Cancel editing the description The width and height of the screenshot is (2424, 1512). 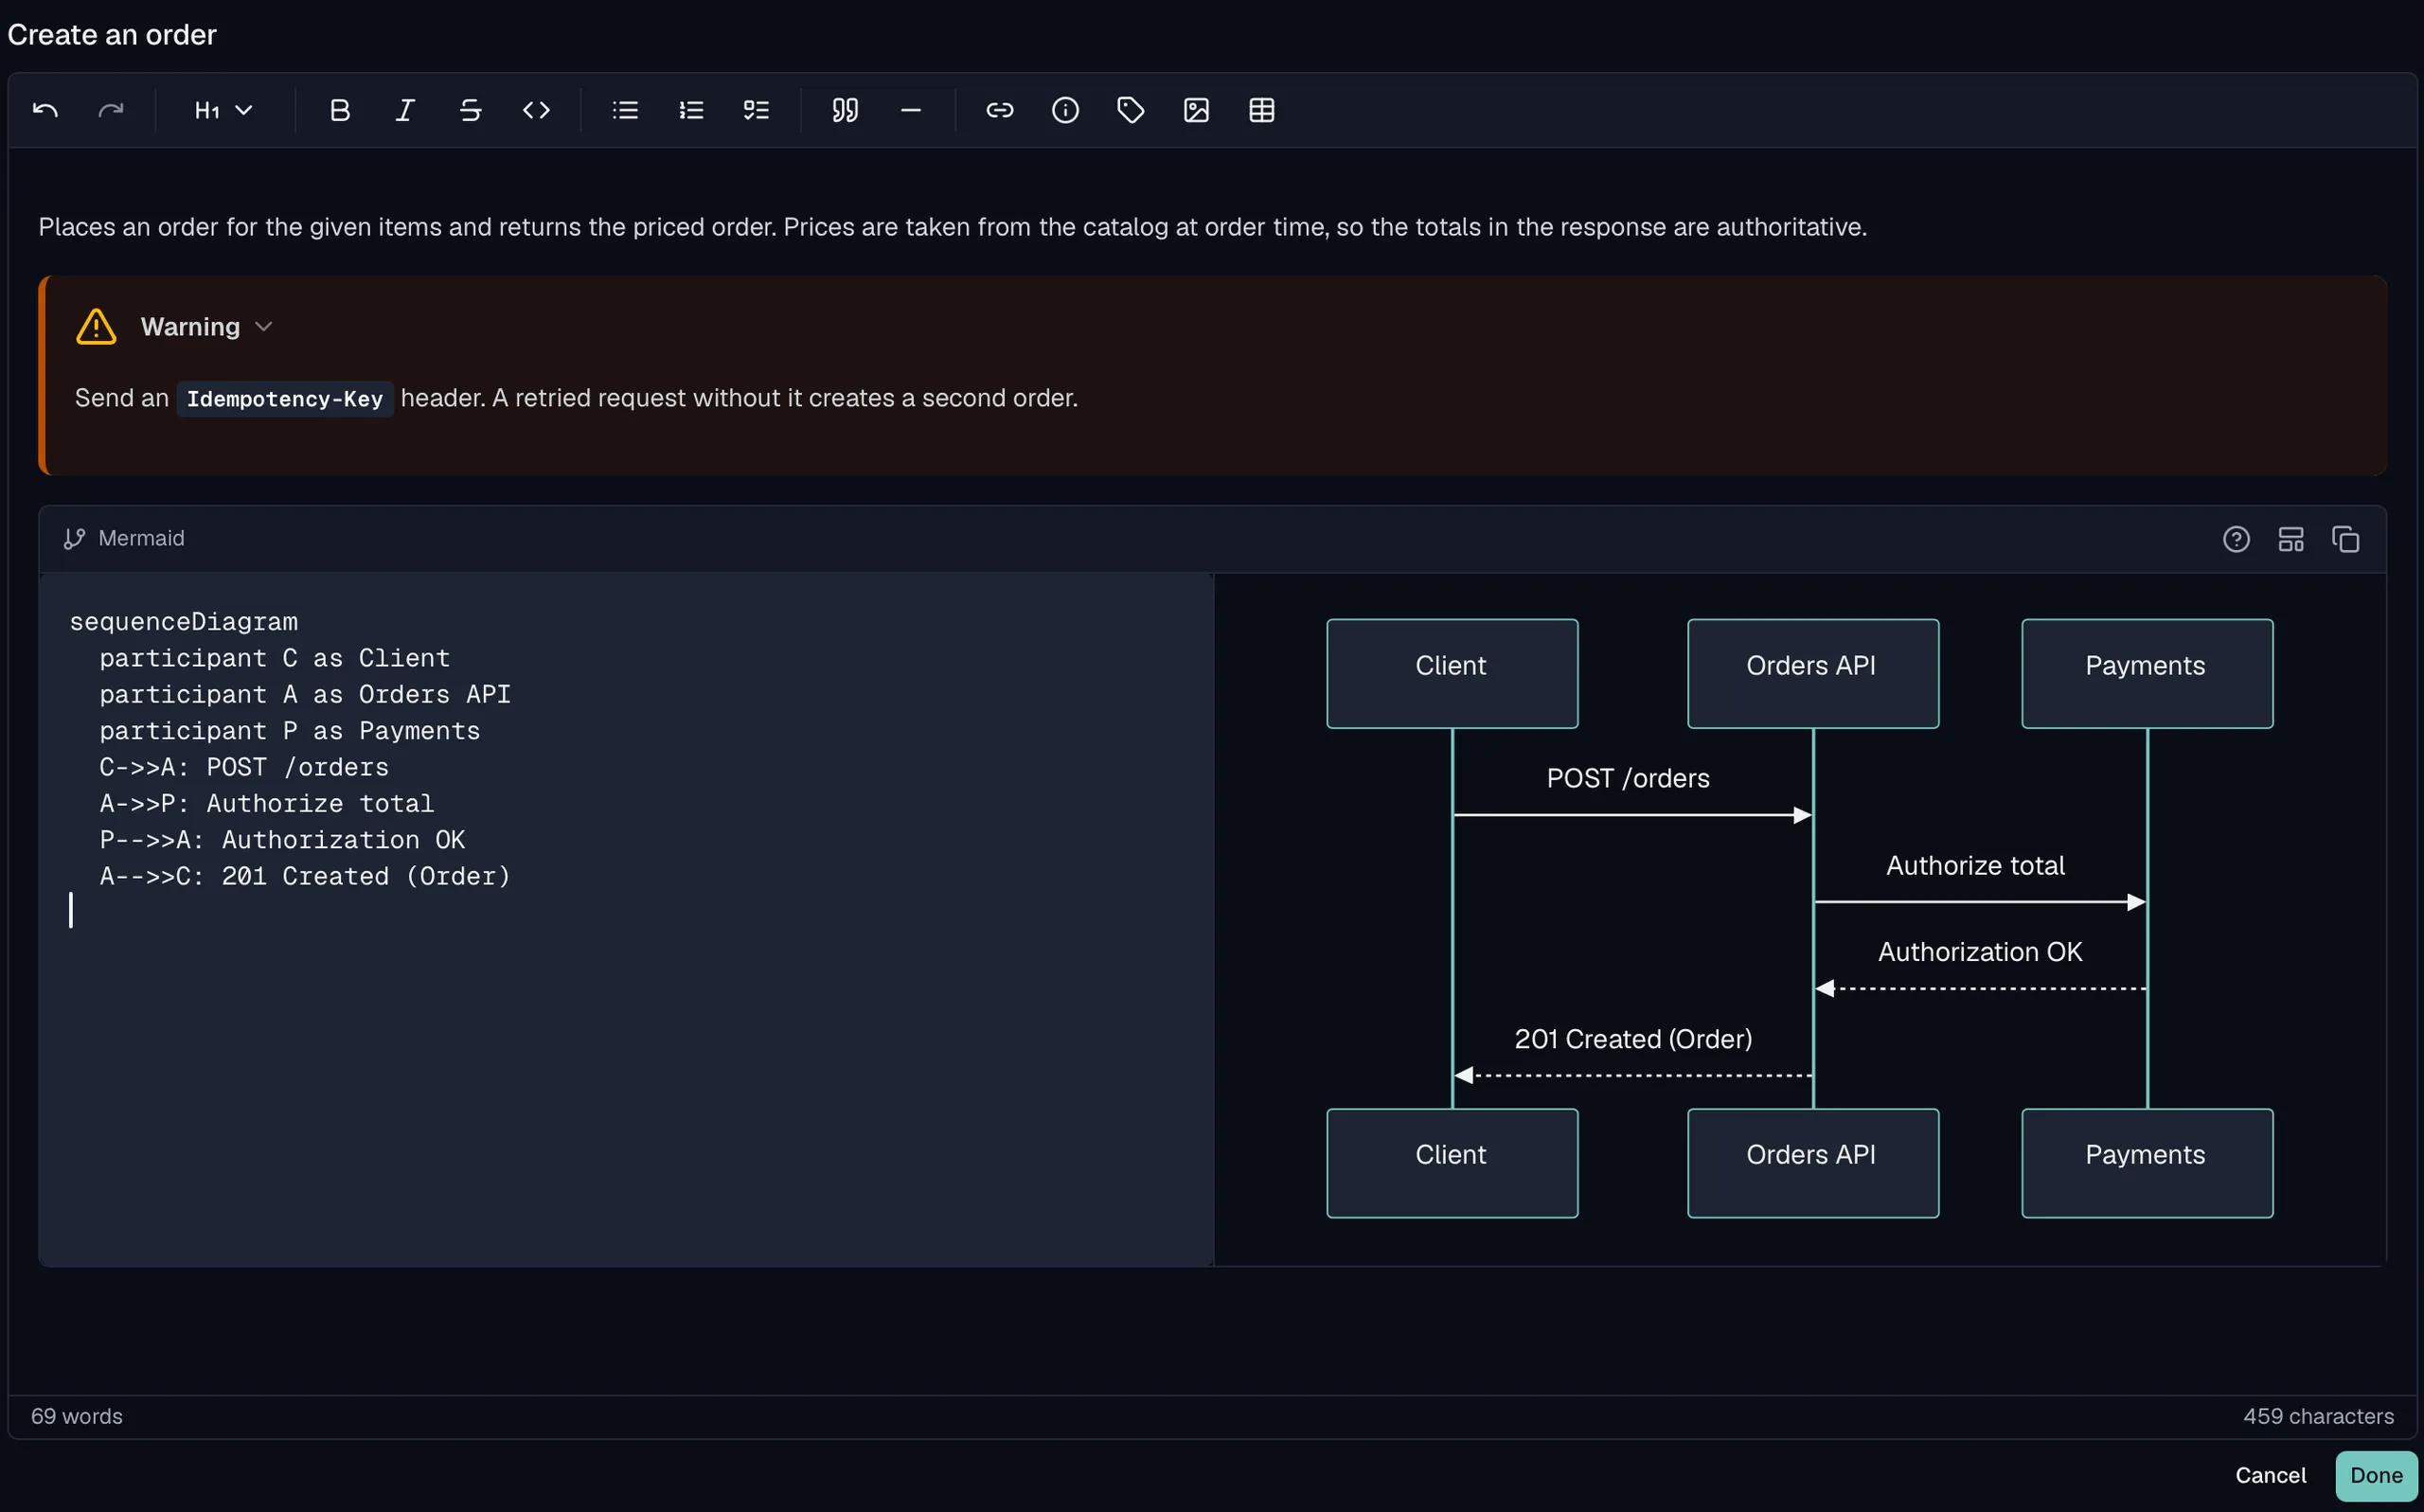[2270, 1475]
